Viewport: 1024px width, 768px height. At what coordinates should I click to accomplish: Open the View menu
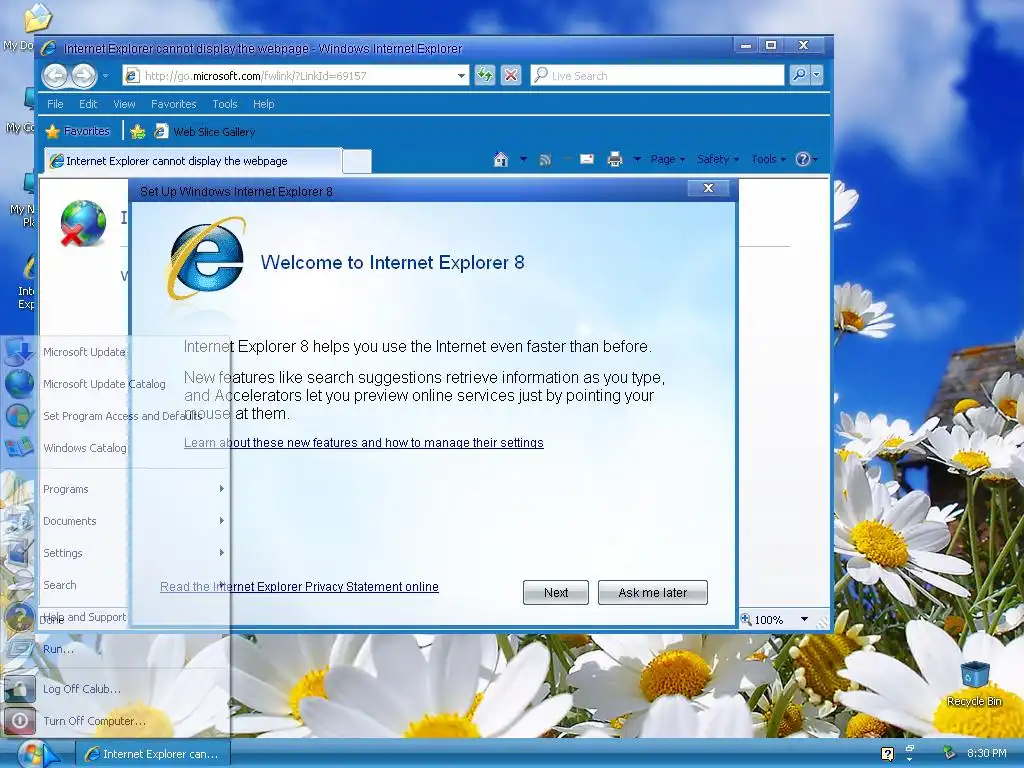point(124,104)
